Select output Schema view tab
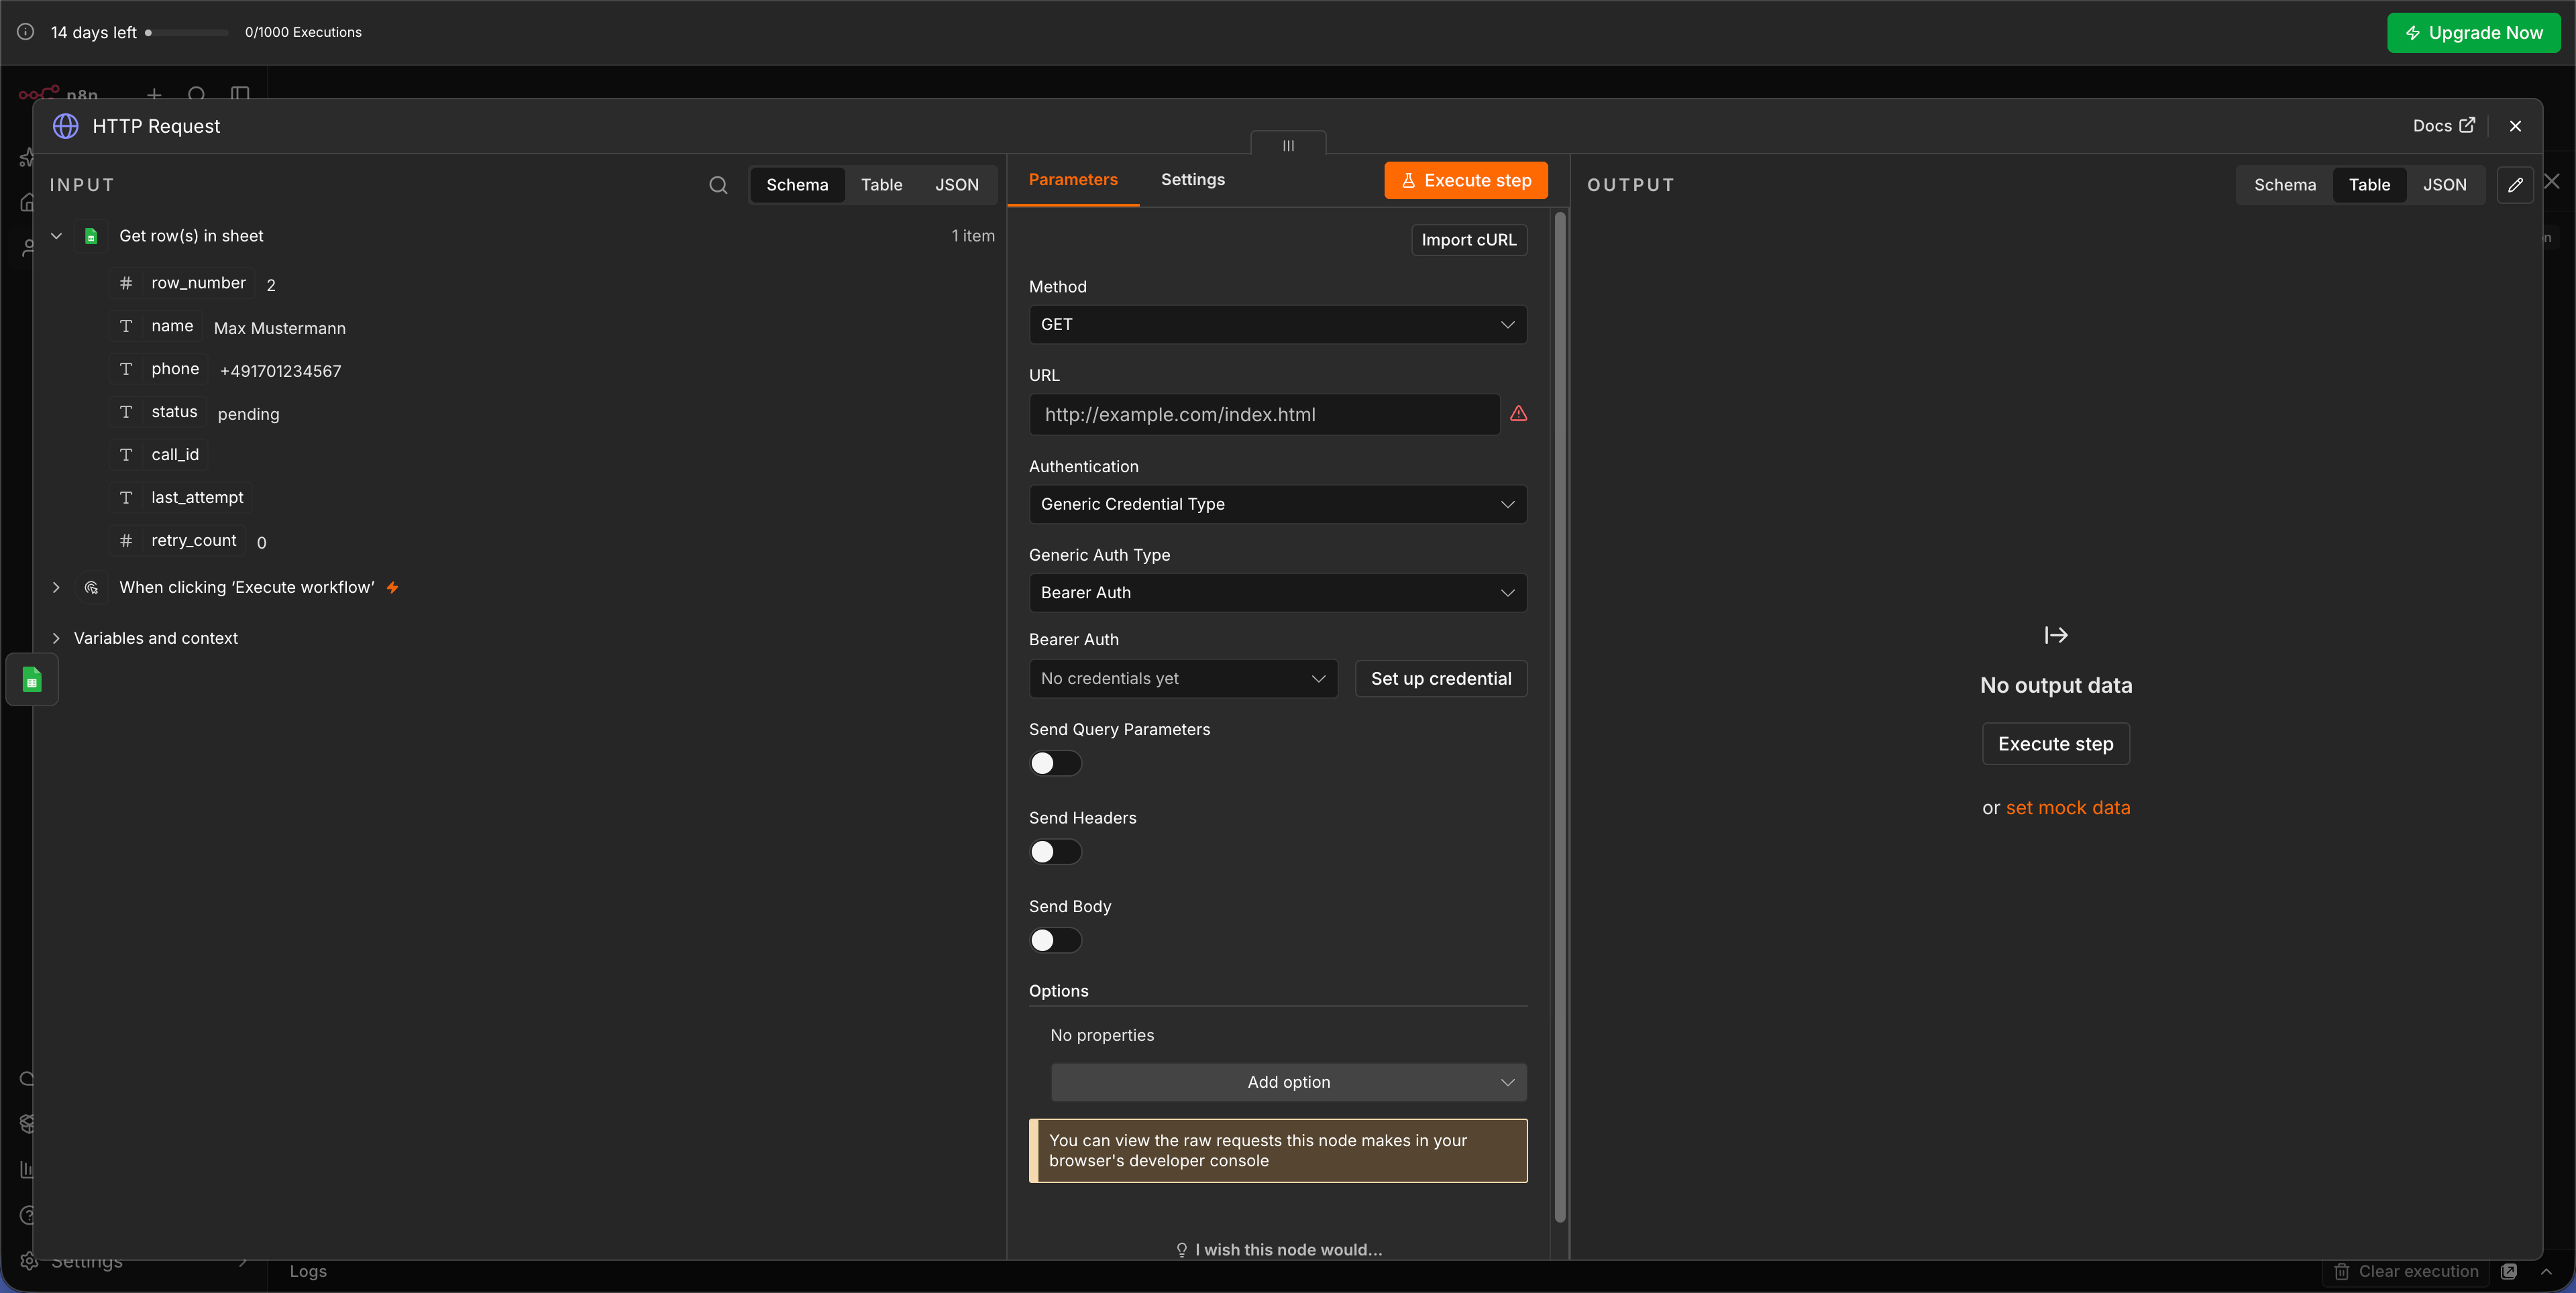This screenshot has height=1293, width=2576. pyautogui.click(x=2284, y=185)
